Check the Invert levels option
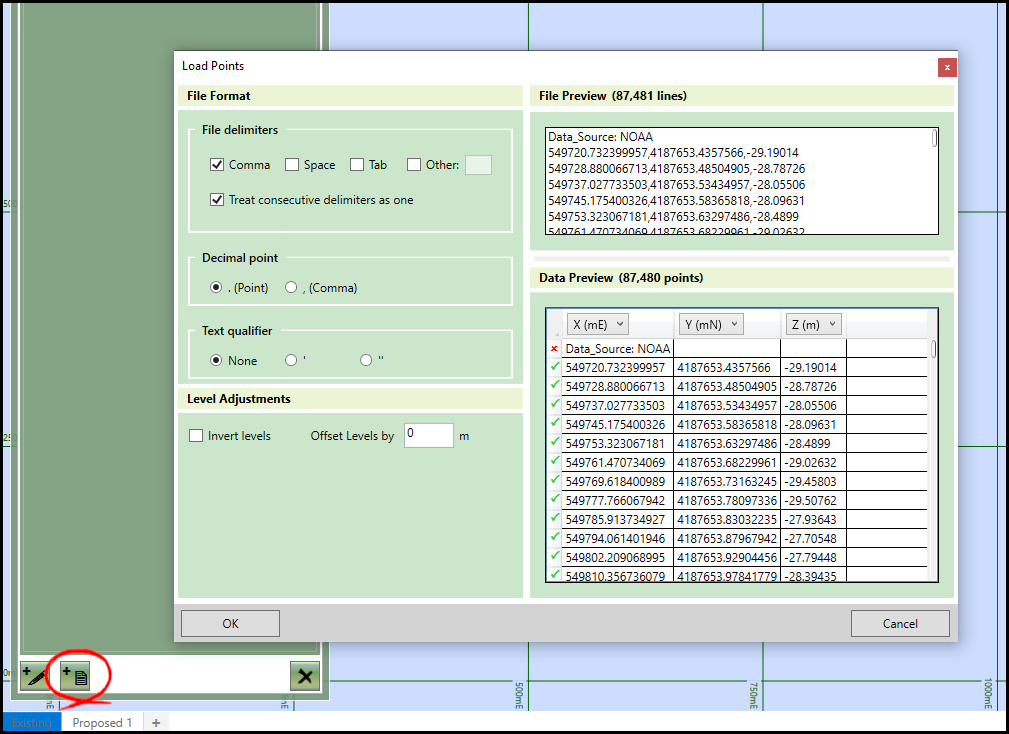 [x=196, y=436]
